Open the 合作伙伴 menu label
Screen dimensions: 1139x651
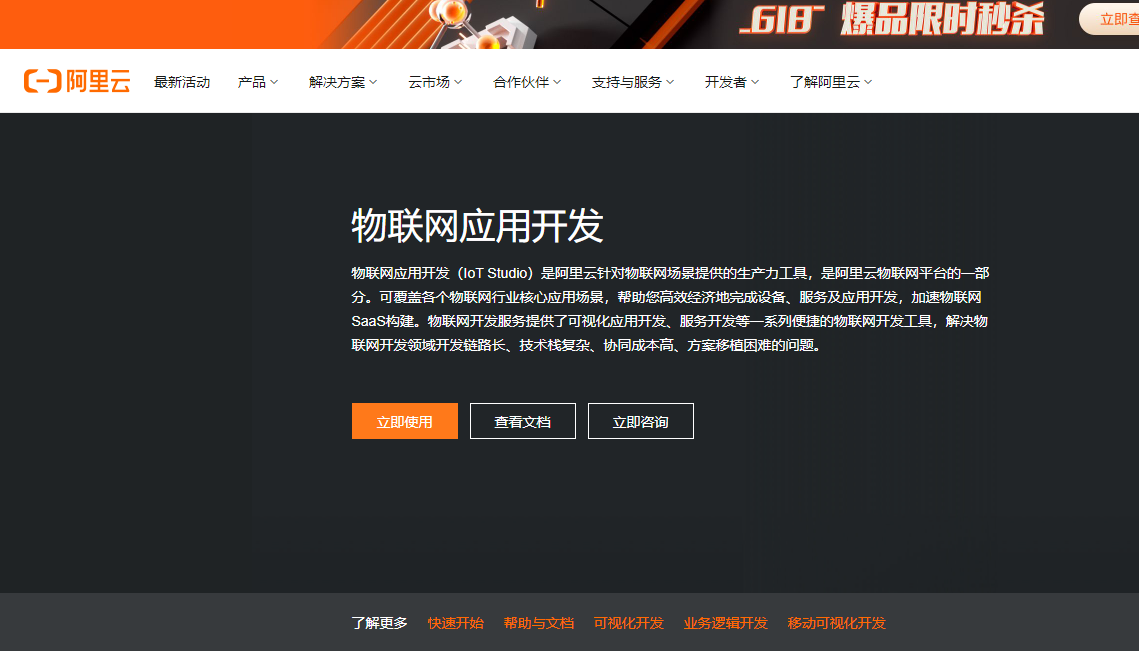point(521,82)
